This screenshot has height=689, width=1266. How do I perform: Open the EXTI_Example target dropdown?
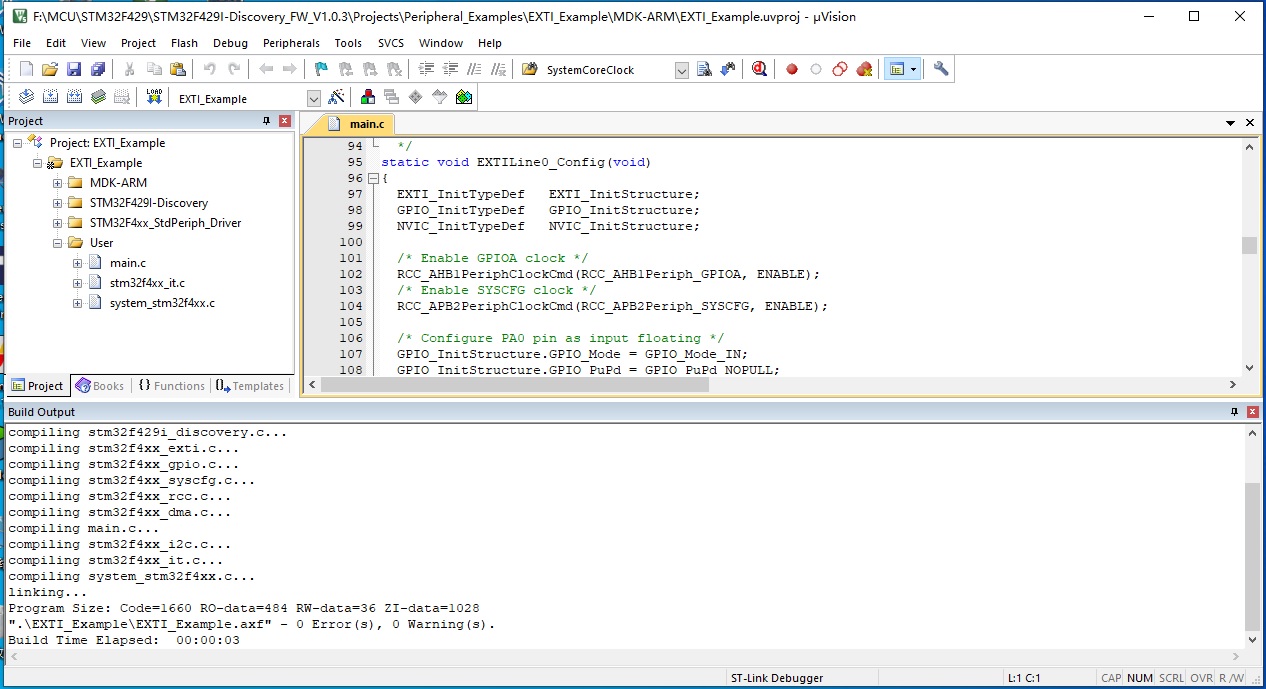(x=314, y=98)
